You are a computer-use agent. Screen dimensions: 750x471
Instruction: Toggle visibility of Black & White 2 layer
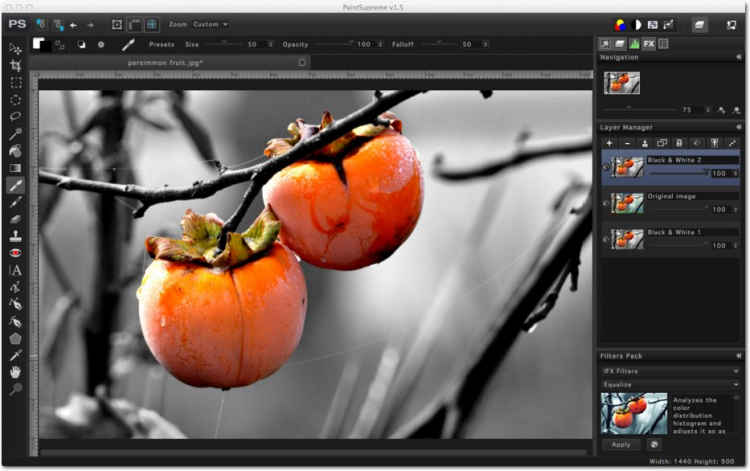[605, 167]
